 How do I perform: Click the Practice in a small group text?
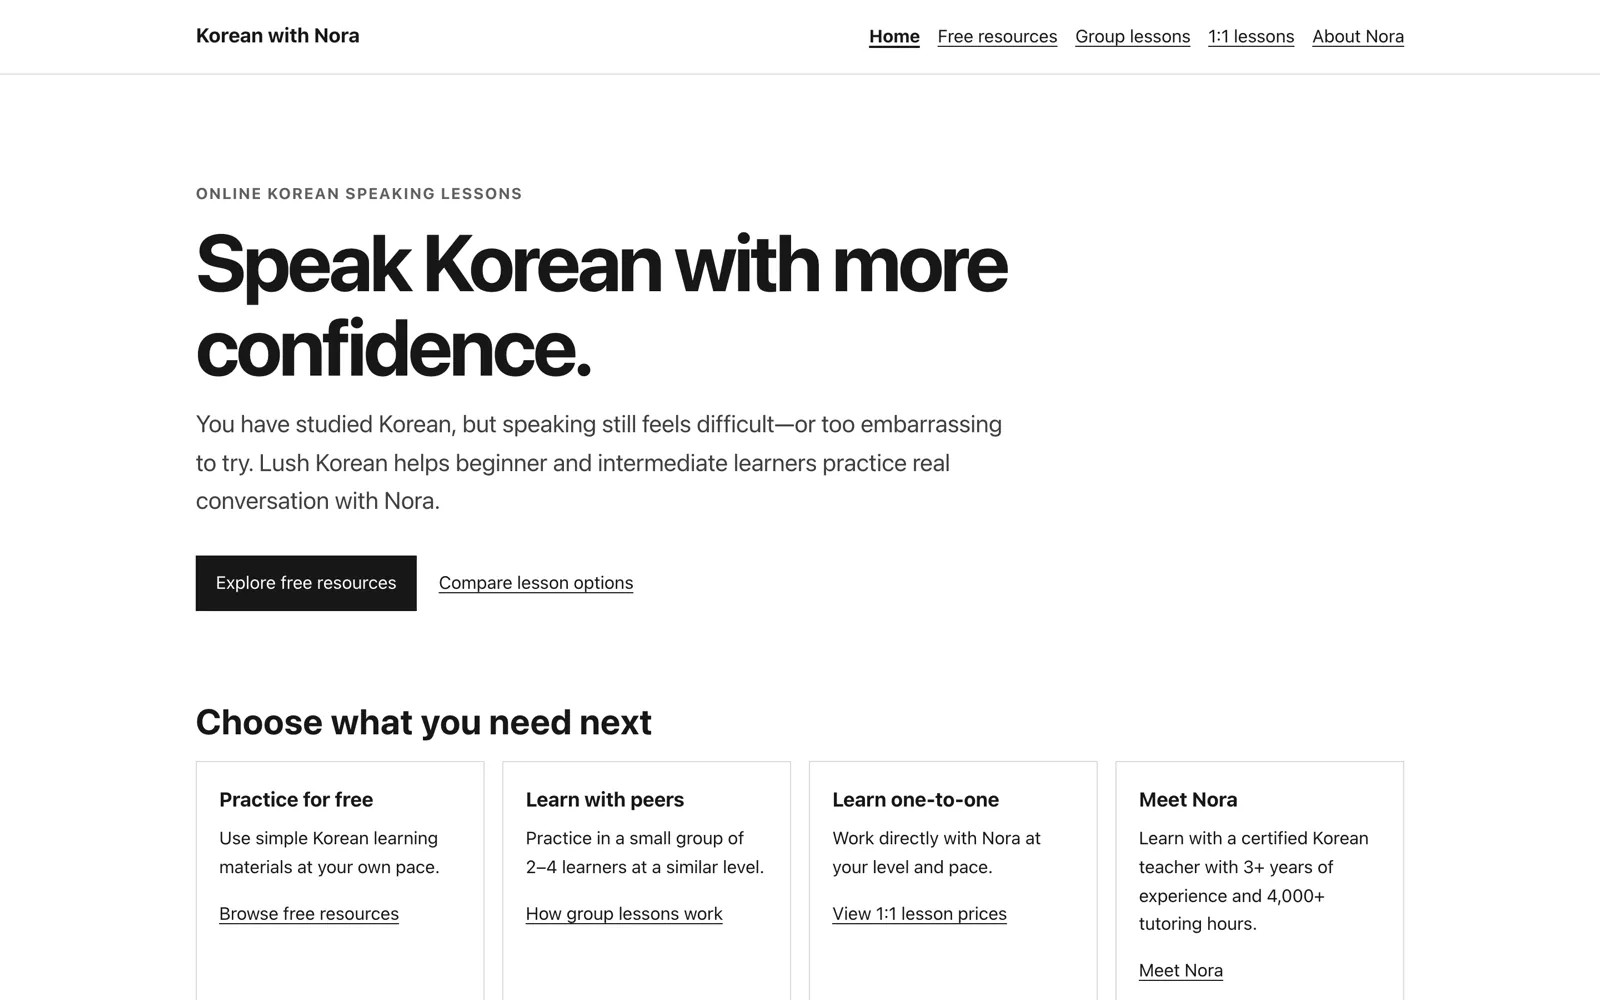tap(645, 853)
